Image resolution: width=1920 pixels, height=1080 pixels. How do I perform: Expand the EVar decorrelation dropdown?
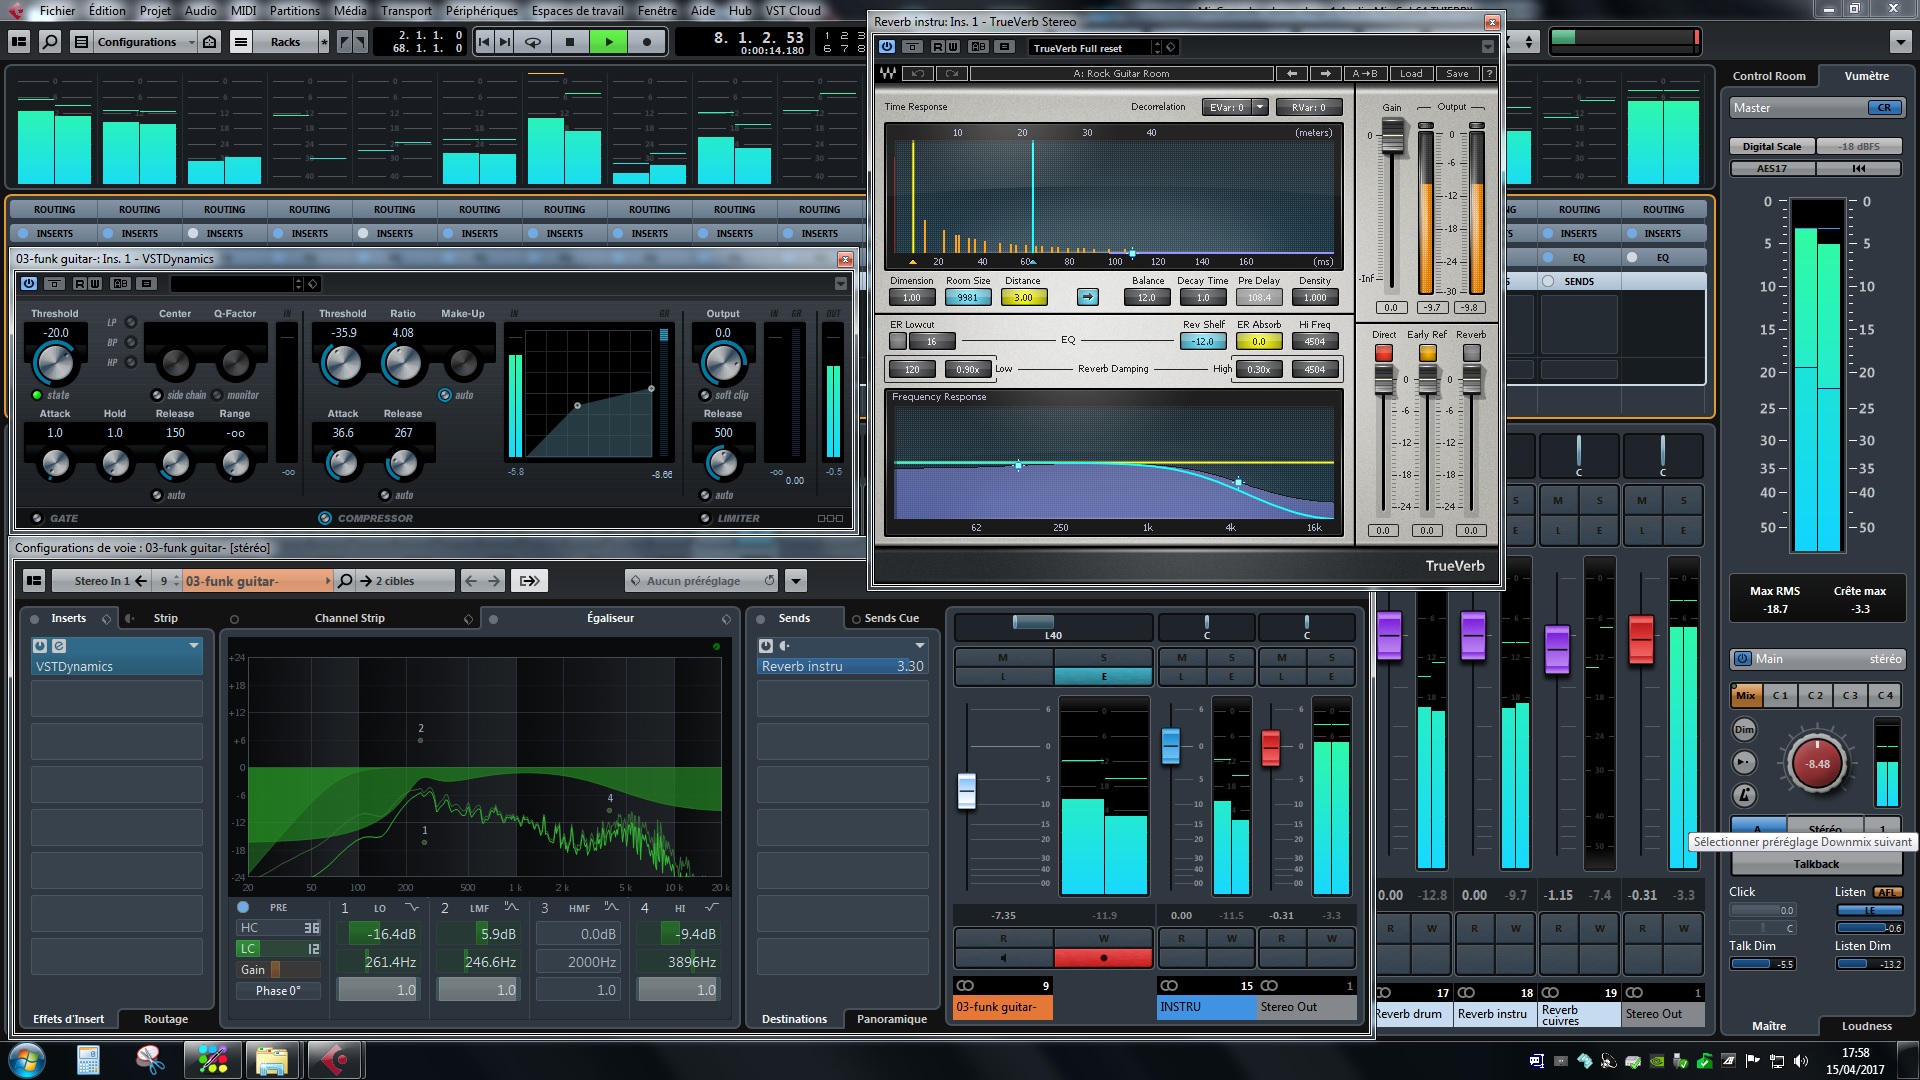(1260, 108)
